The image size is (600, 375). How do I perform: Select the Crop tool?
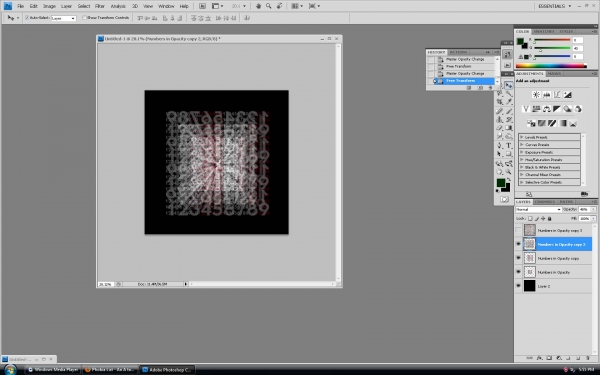coord(499,102)
